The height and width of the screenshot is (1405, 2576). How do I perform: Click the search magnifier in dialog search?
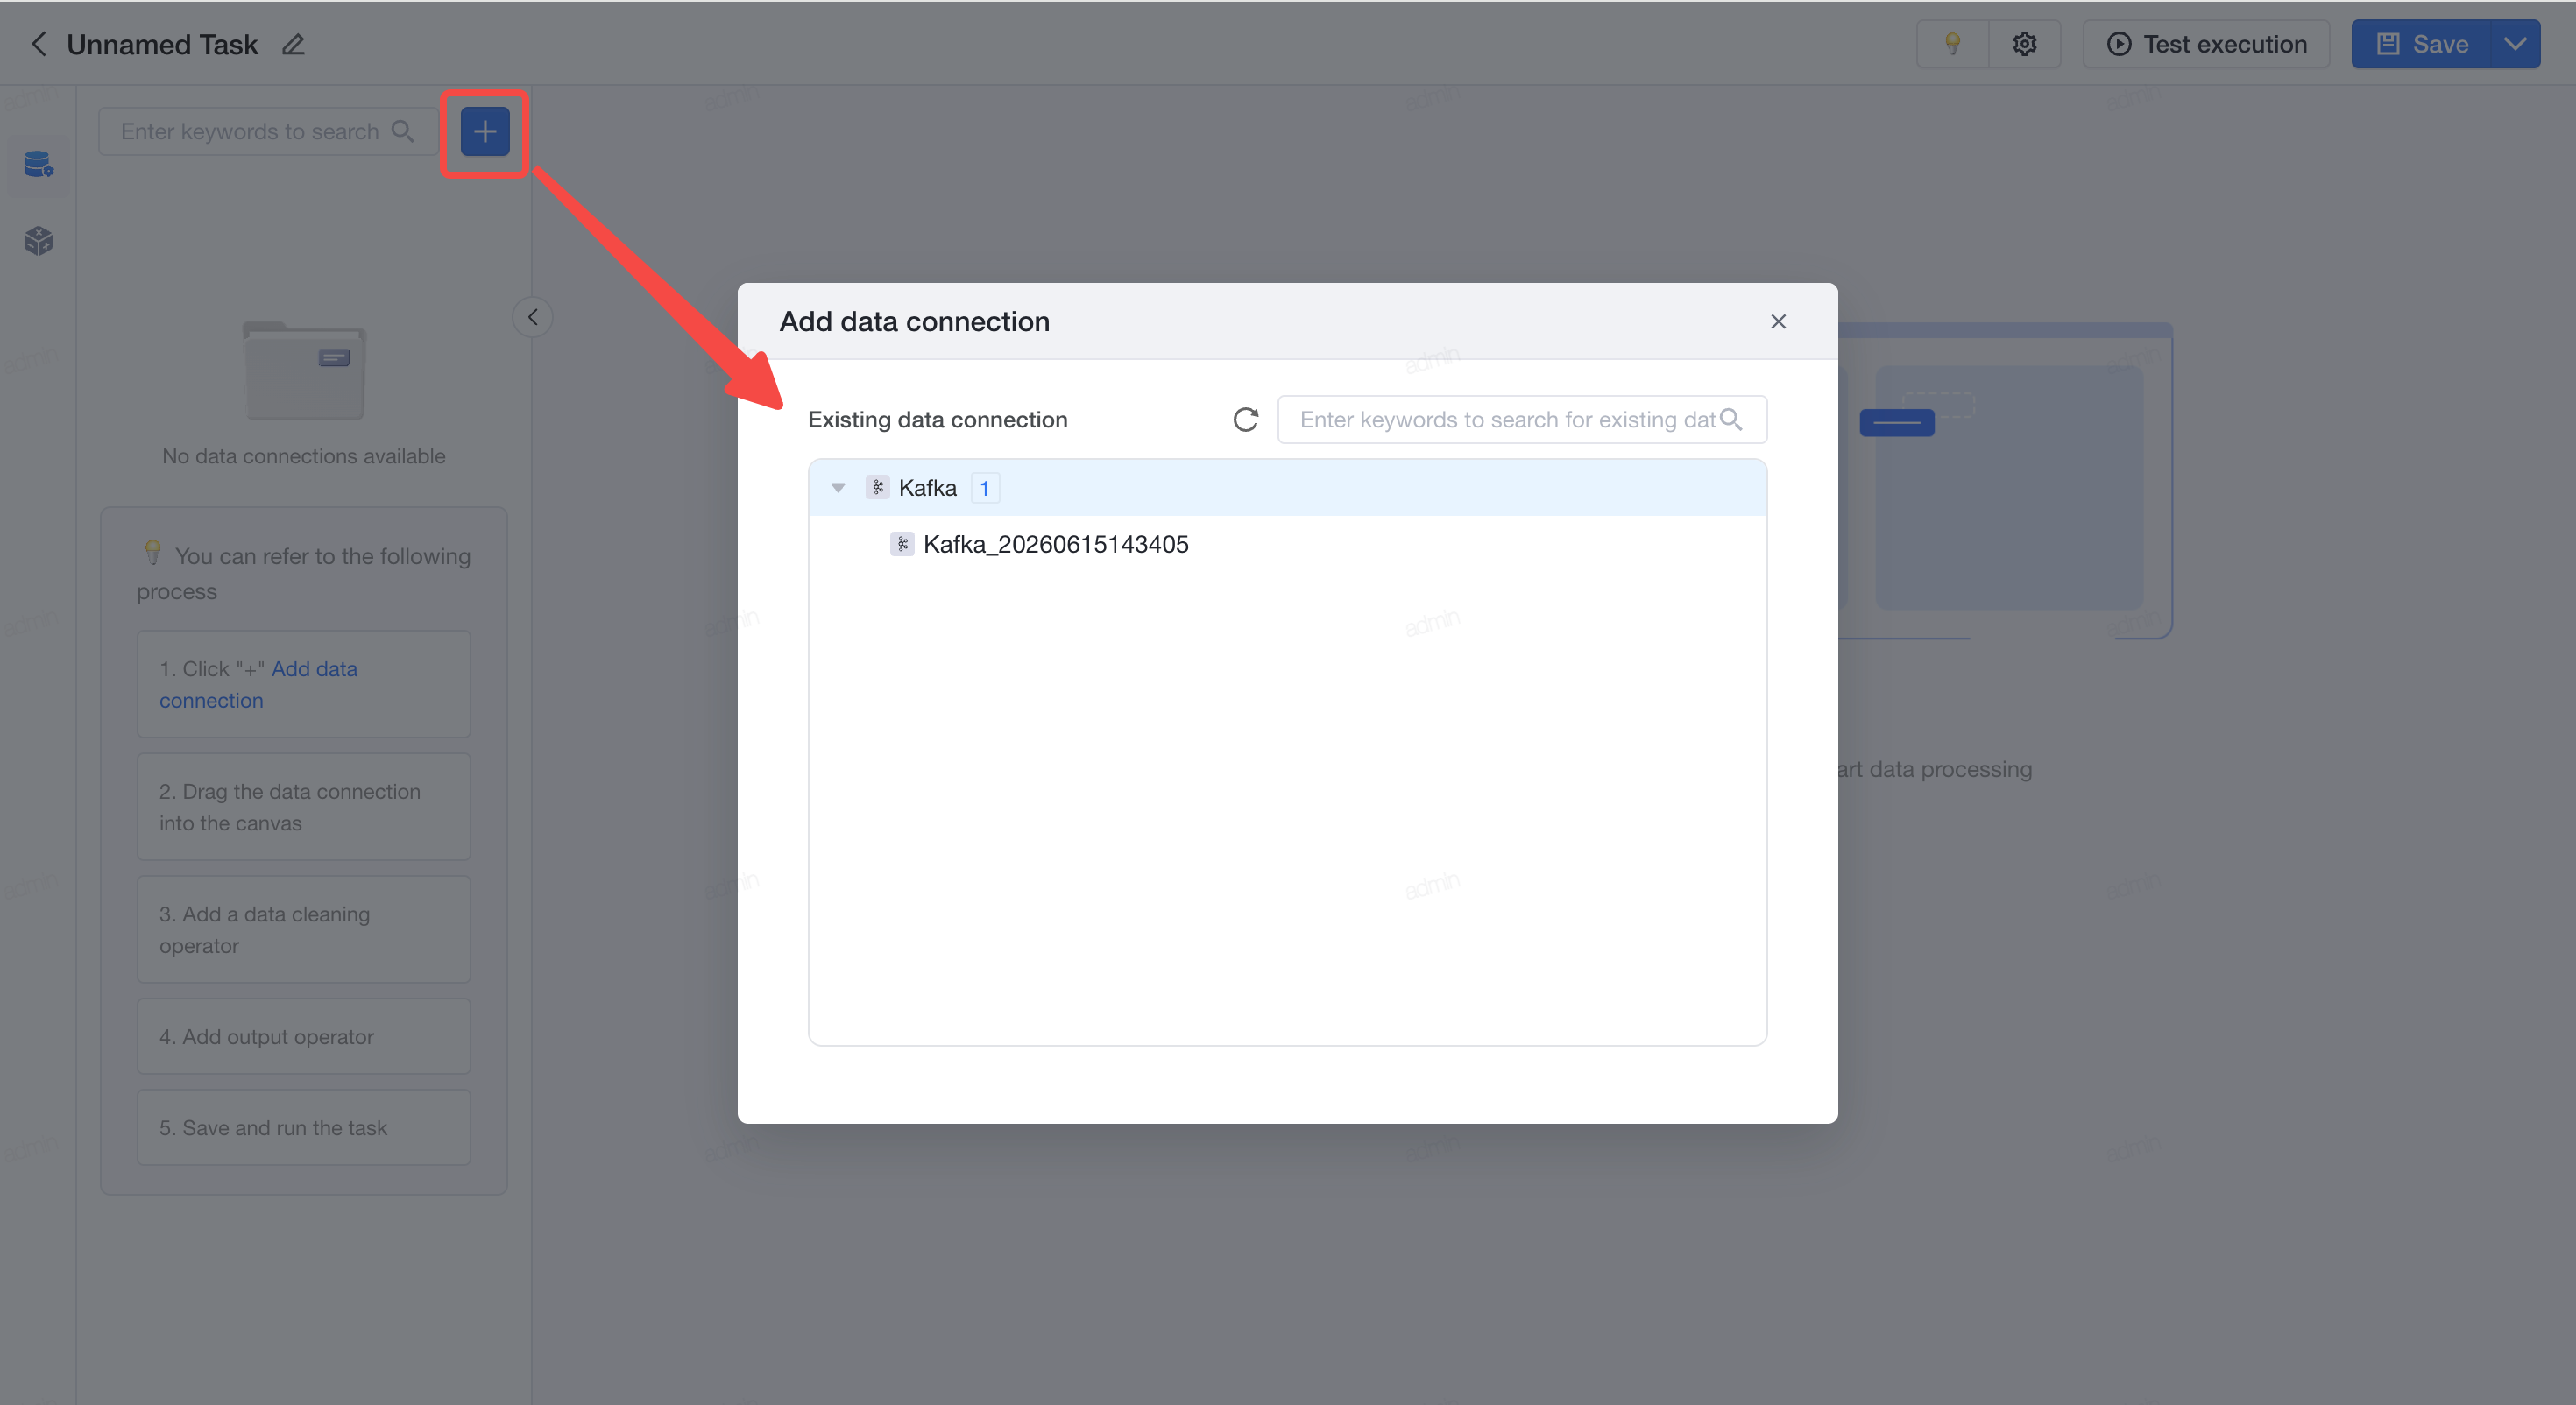tap(1731, 419)
